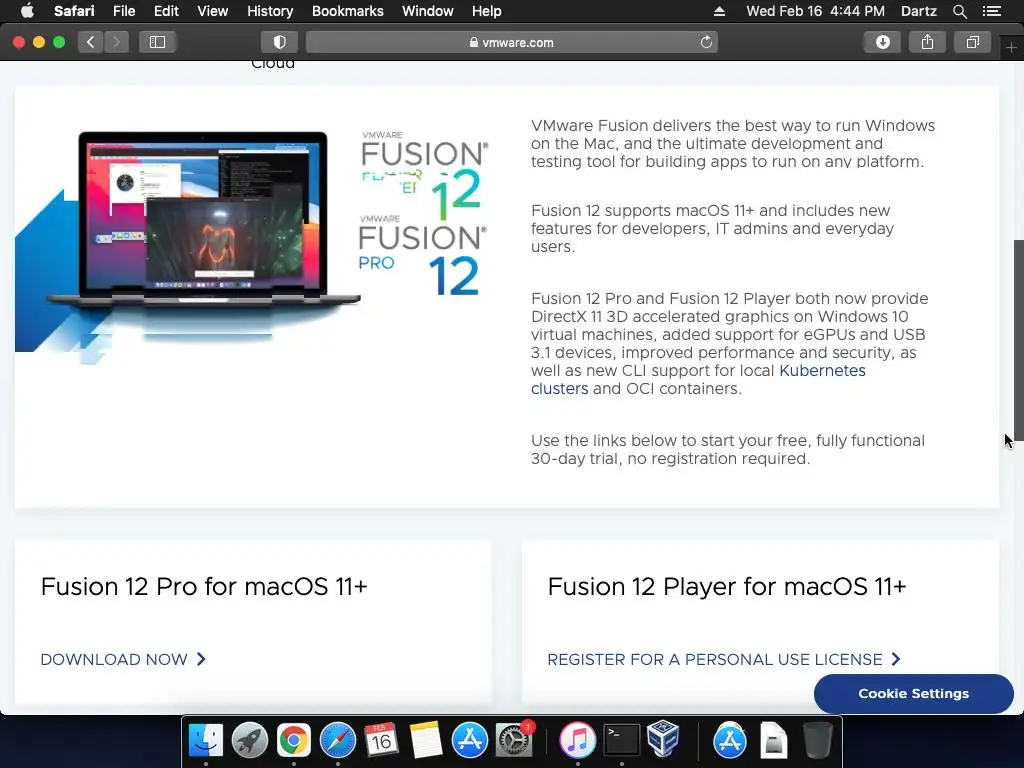Open App Store from the Dock
Viewport: 1024px width, 768px height.
[470, 740]
